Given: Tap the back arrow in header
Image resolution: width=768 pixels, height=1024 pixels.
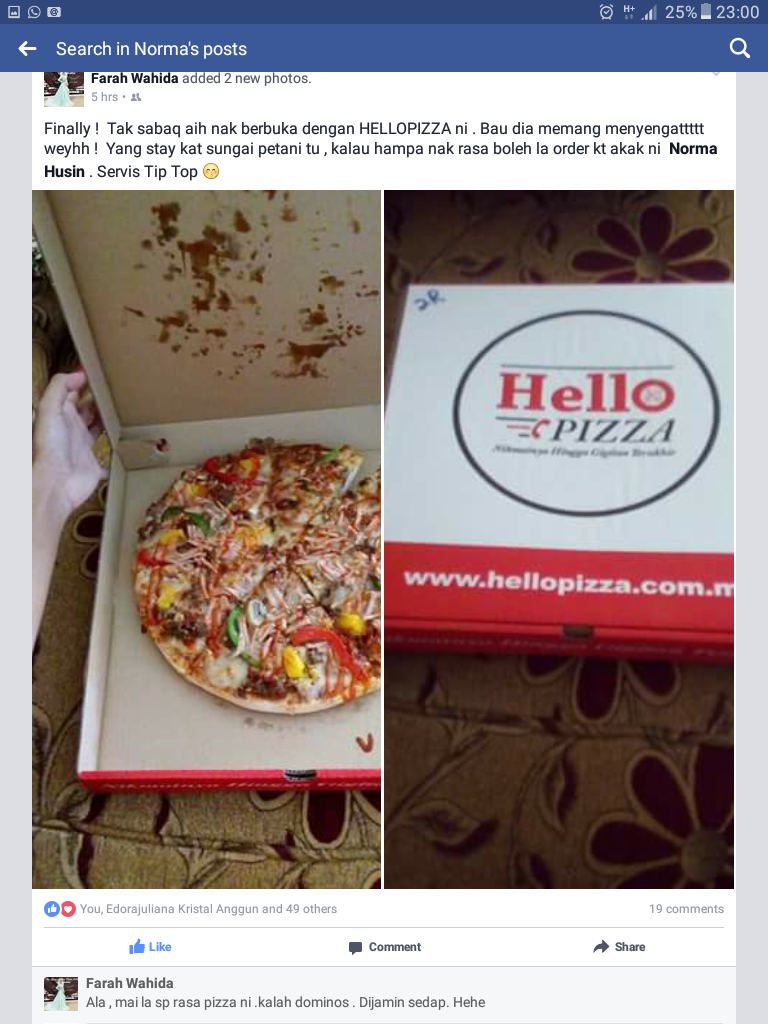Looking at the screenshot, I should click(x=27, y=48).
